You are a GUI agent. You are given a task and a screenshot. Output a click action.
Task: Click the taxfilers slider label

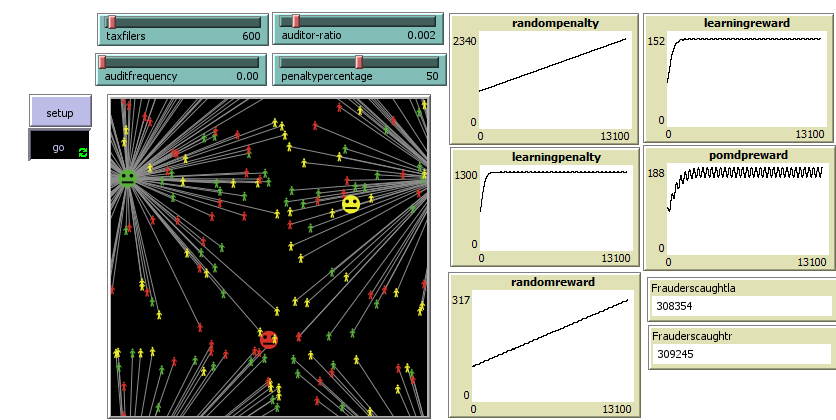(127, 36)
